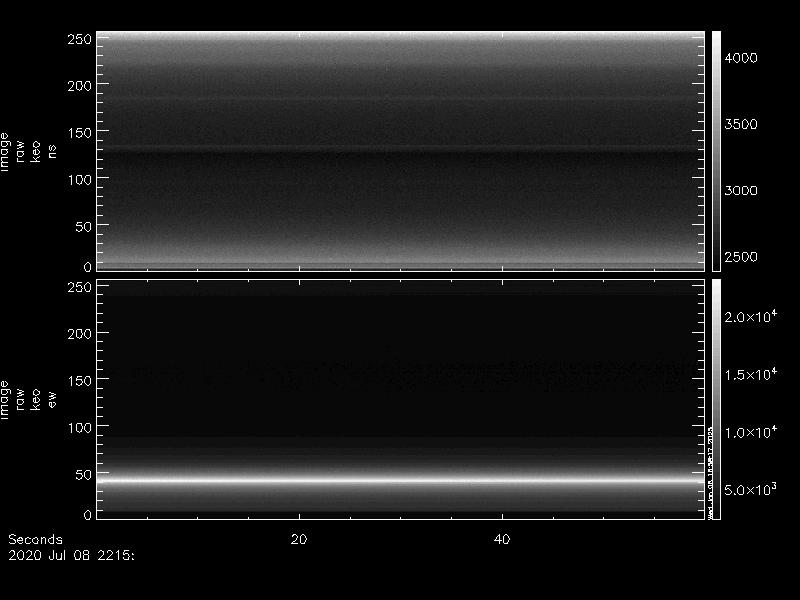
Task: Click the "Seconds" x-axis label
Action: tap(35, 539)
